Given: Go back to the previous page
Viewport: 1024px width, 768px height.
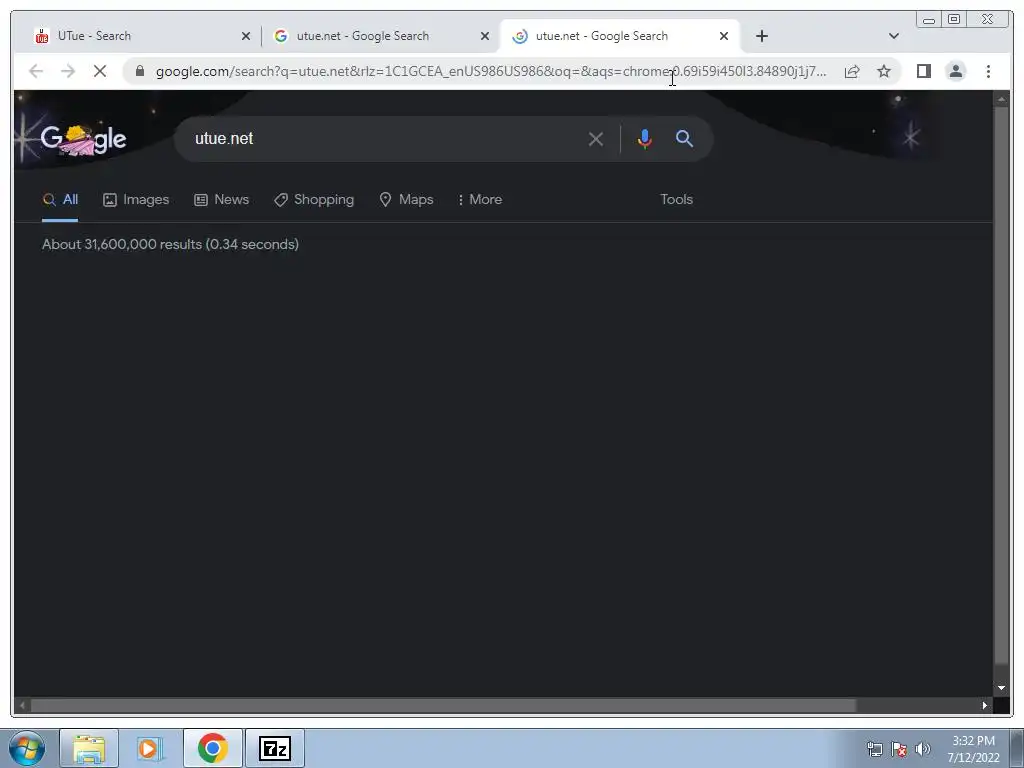Looking at the screenshot, I should point(36,71).
